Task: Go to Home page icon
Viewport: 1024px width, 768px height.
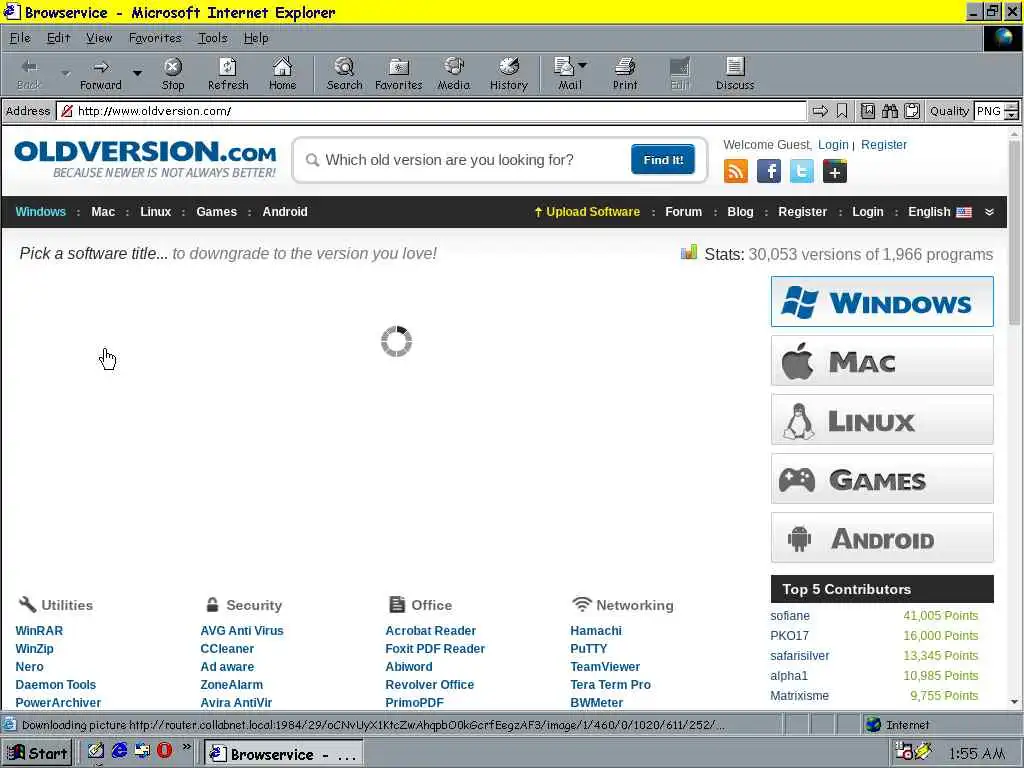Action: click(x=282, y=74)
